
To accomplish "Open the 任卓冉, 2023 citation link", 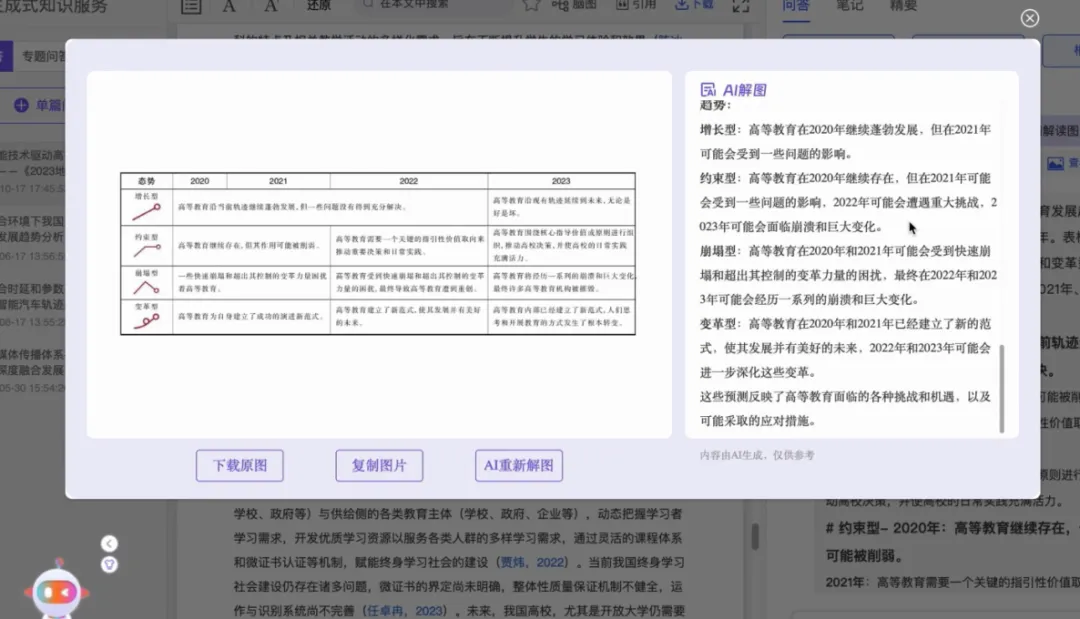I will point(404,611).
